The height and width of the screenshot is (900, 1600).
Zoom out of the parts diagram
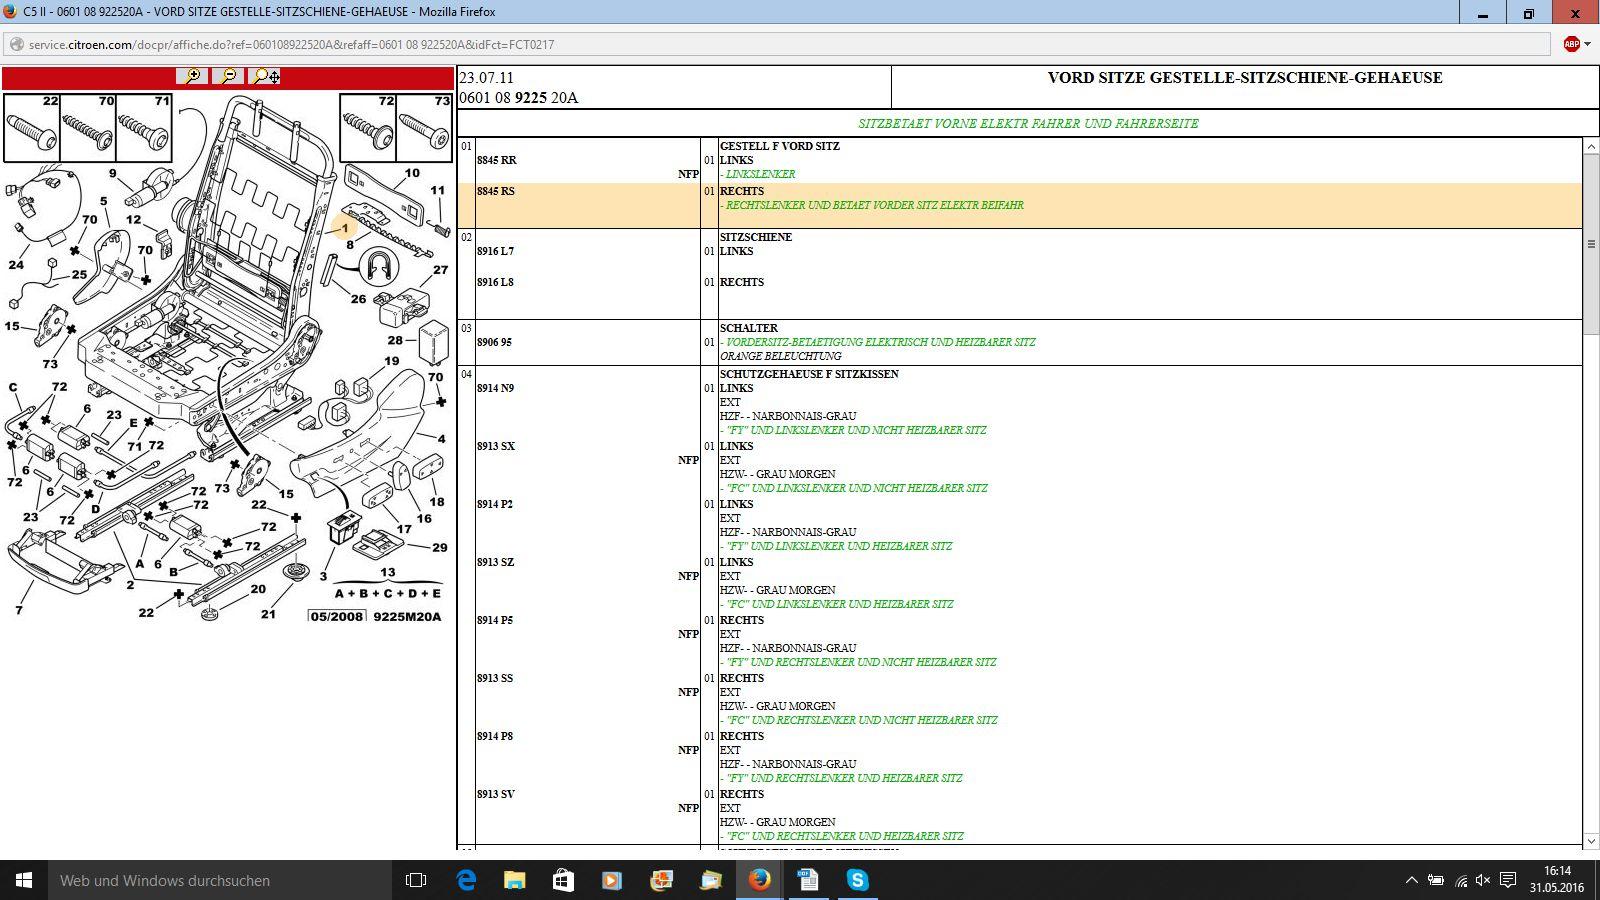229,76
